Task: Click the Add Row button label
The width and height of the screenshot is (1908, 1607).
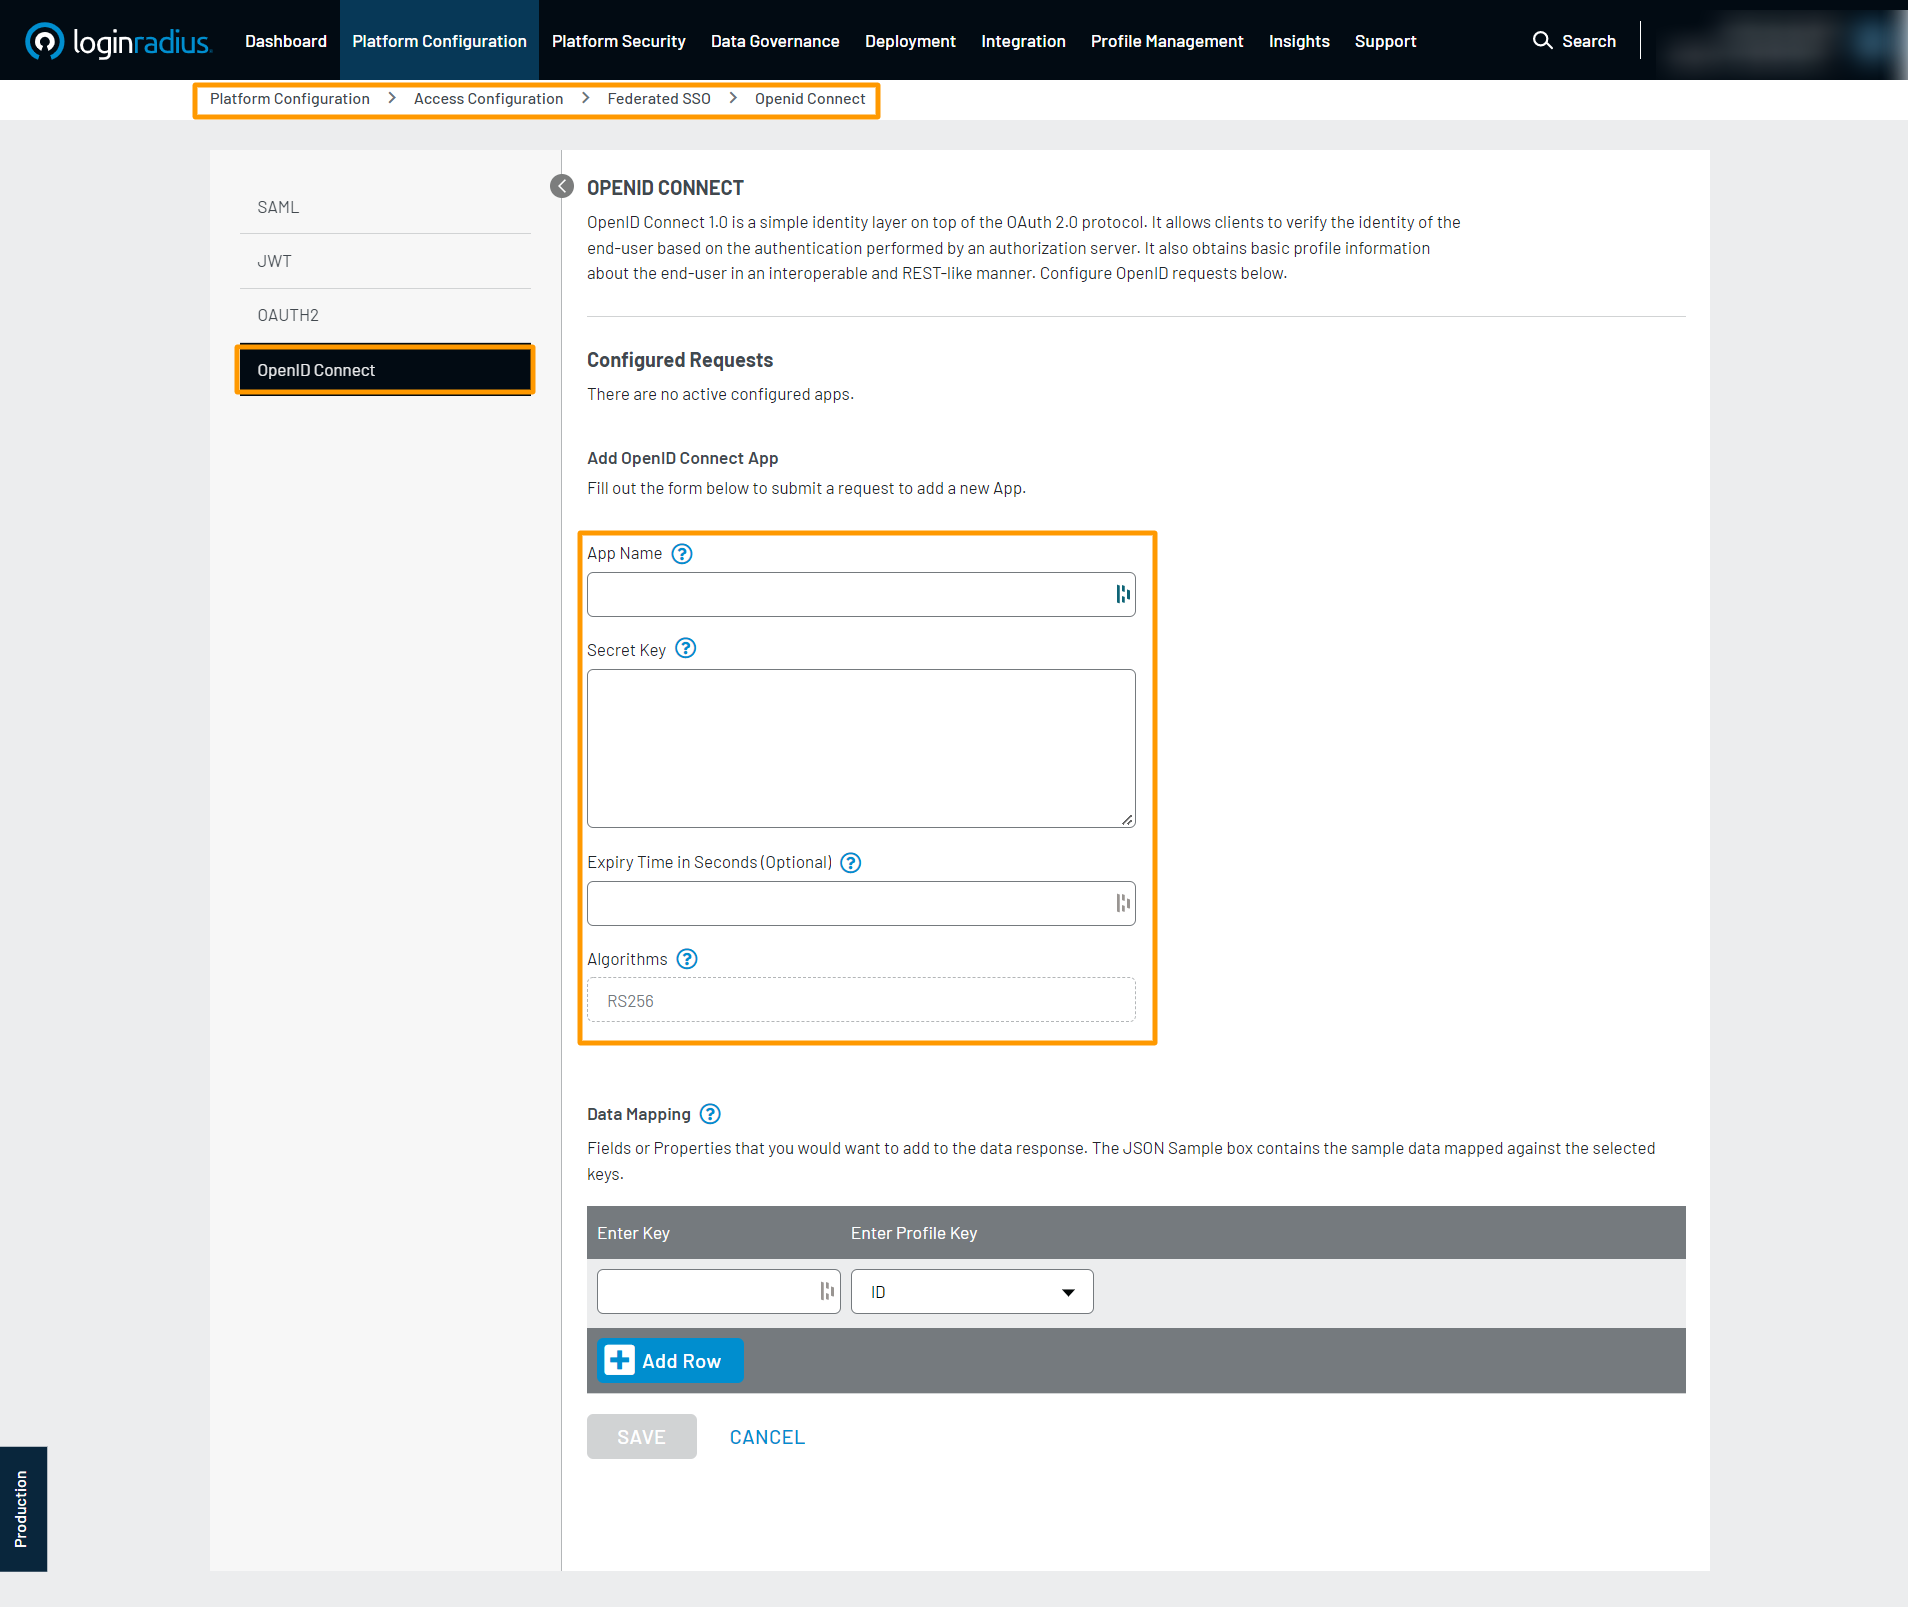Action: (x=681, y=1361)
